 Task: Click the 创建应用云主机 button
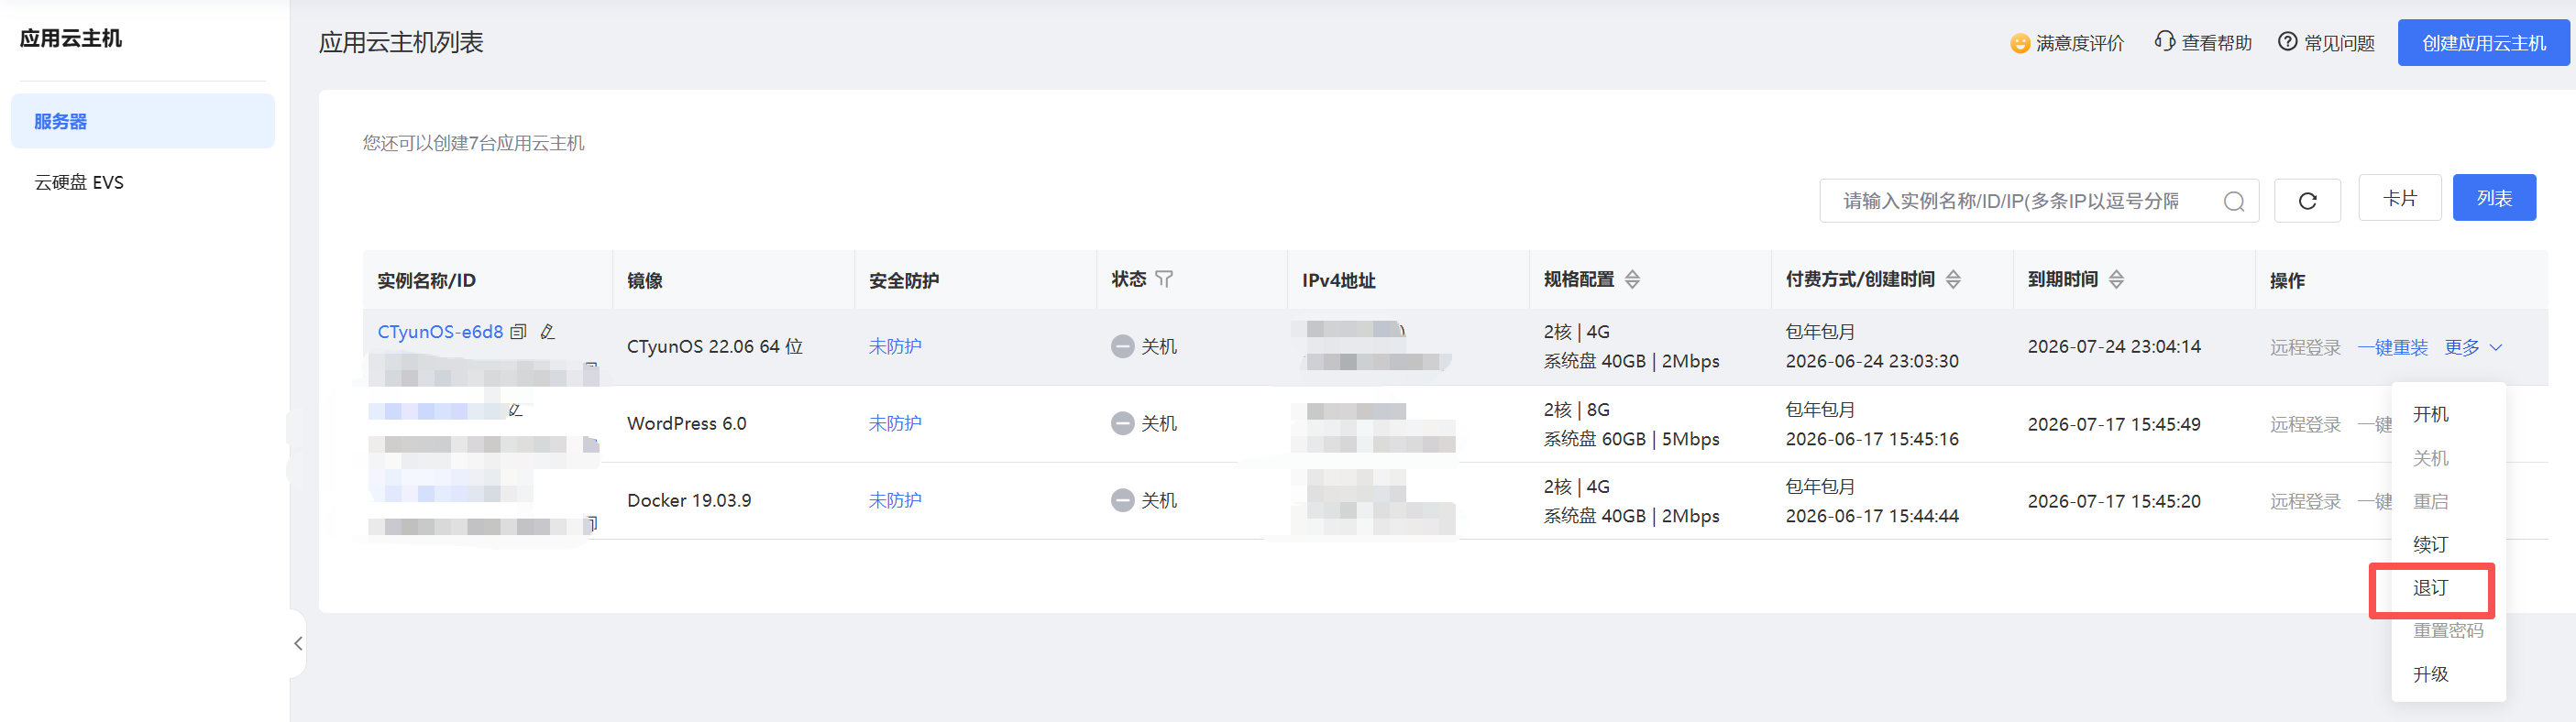[2484, 43]
